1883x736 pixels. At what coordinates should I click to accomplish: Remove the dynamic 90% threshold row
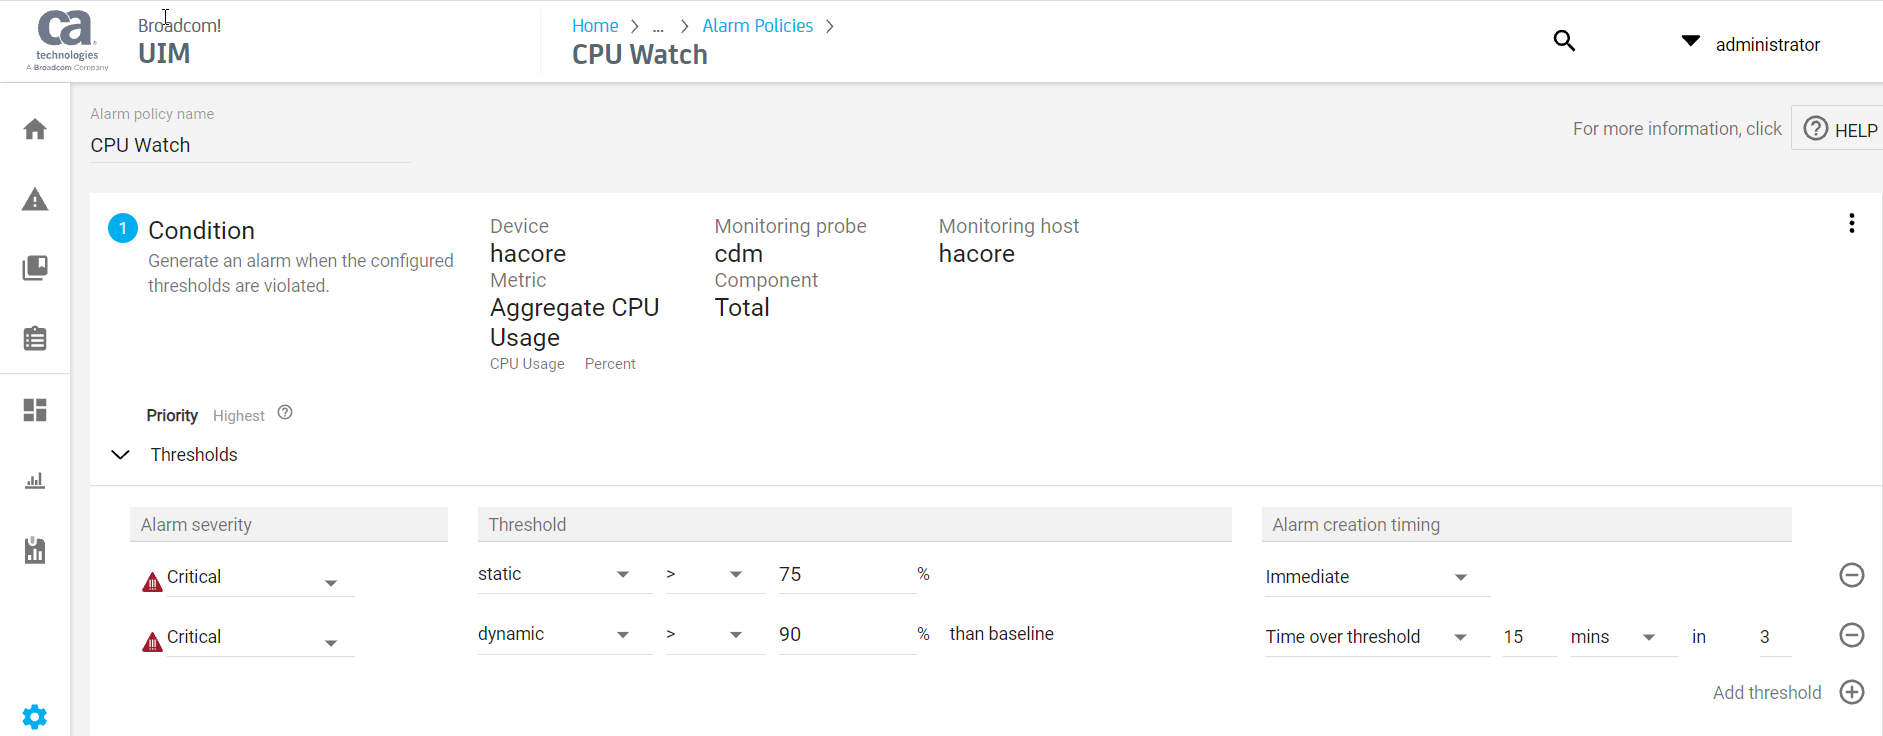pyautogui.click(x=1852, y=635)
